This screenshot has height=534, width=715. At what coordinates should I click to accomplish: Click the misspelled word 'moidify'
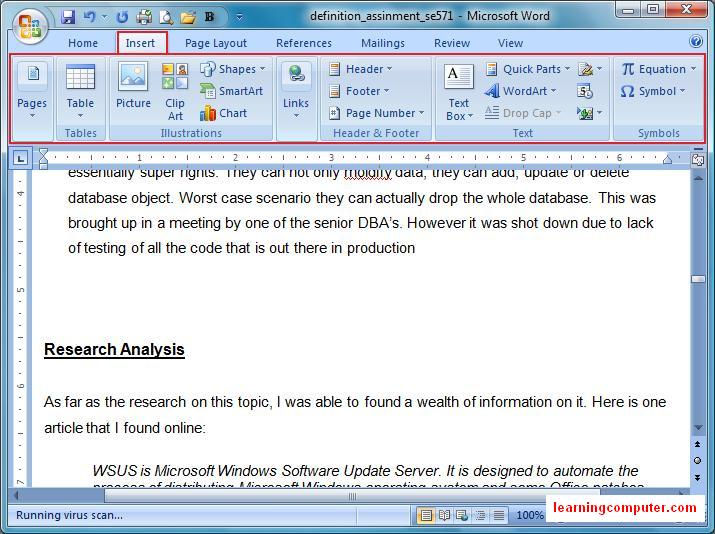pos(368,172)
